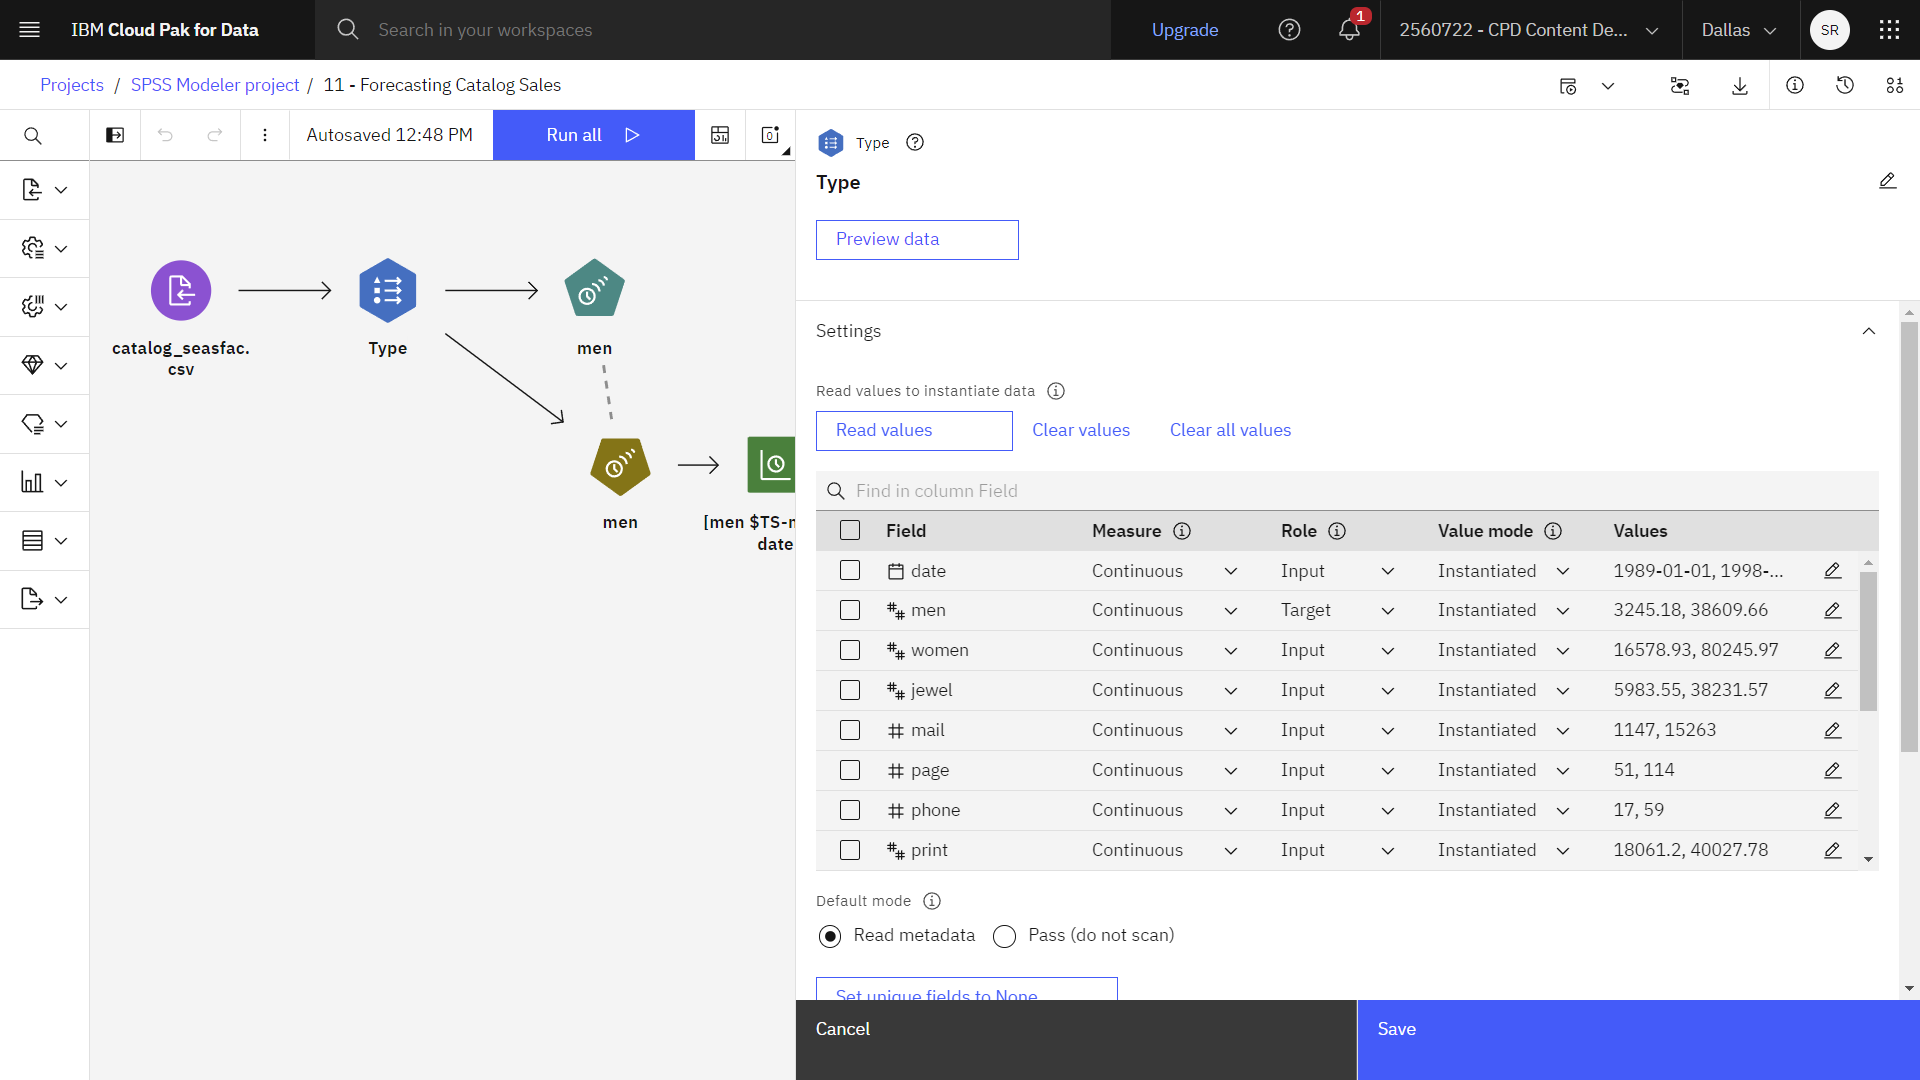Open the toolbar overflow three-dots menu

(x=265, y=135)
